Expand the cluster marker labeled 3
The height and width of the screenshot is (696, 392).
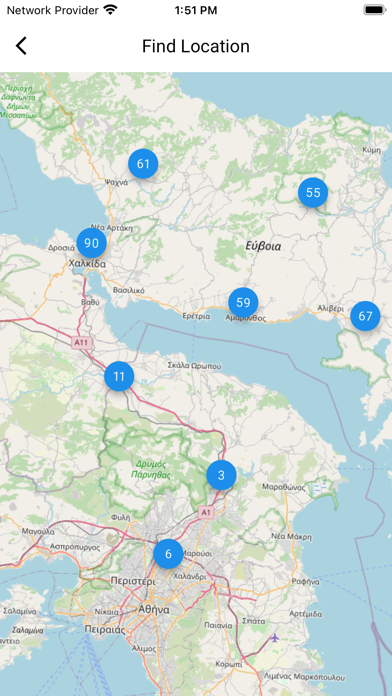(x=221, y=475)
